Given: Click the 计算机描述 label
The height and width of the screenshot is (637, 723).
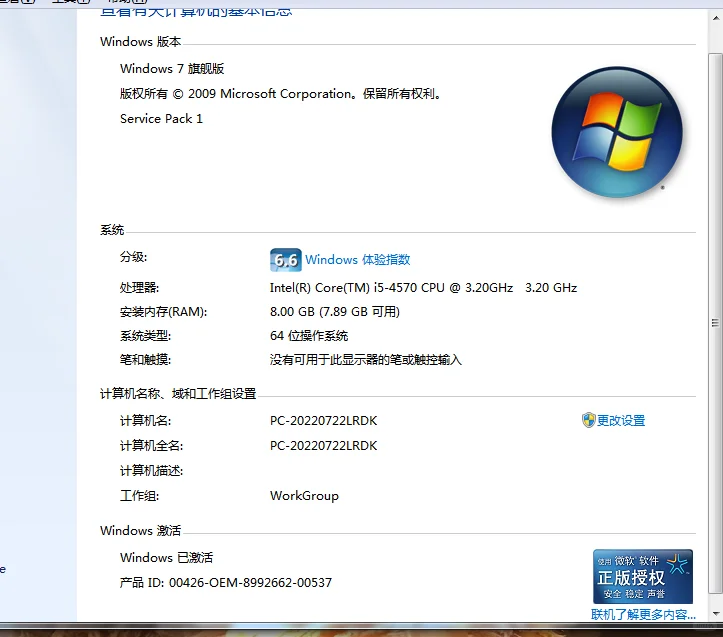Looking at the screenshot, I should coord(151,471).
